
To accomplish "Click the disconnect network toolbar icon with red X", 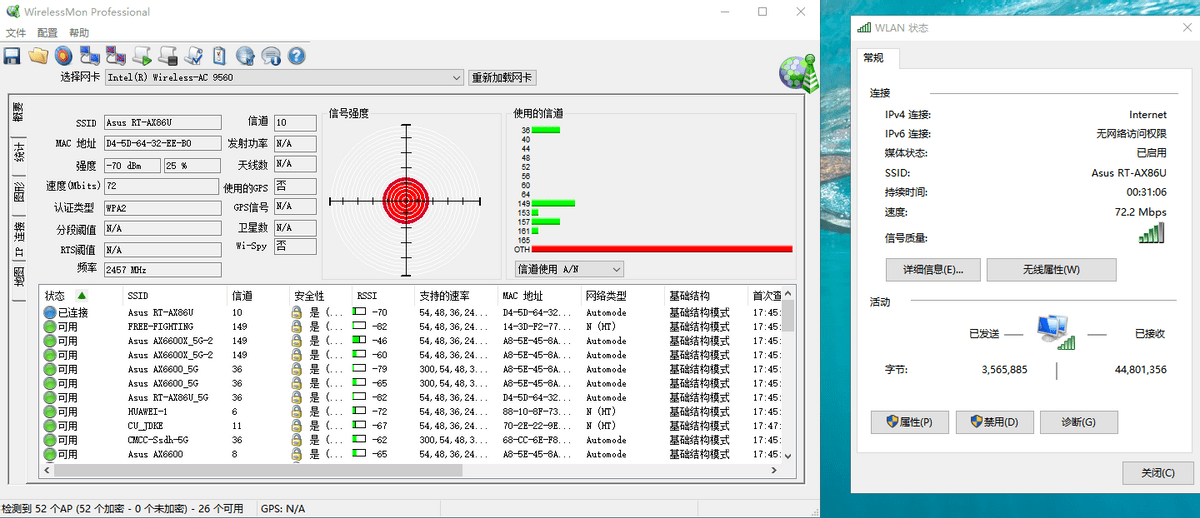I will click(x=116, y=55).
